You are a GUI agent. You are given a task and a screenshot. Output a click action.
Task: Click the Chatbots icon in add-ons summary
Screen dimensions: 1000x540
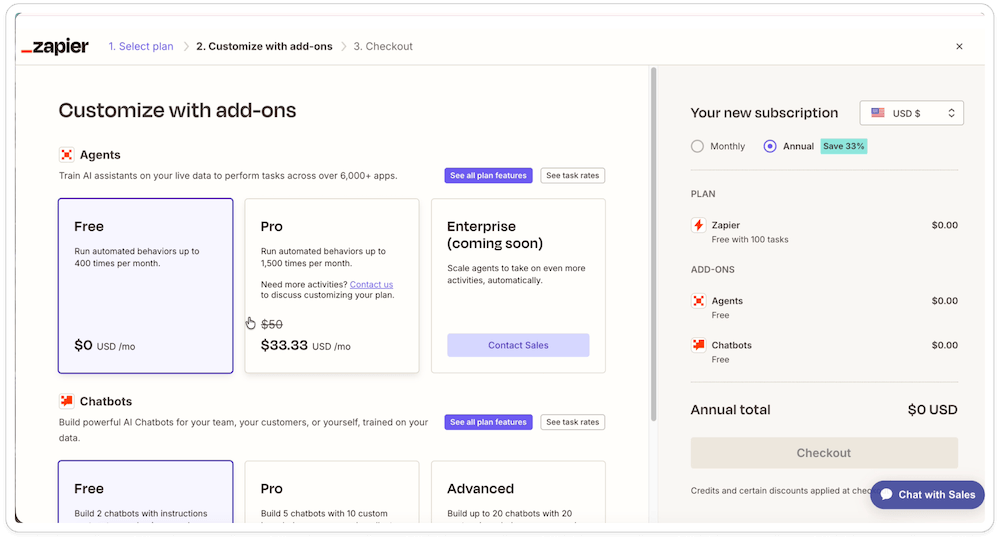point(698,345)
